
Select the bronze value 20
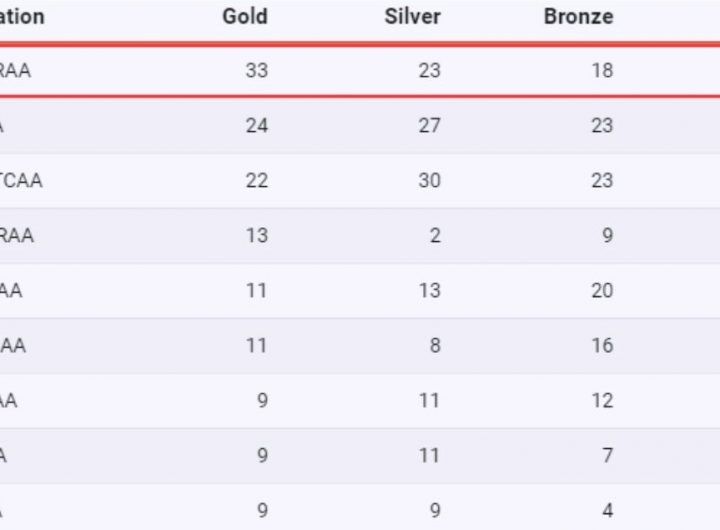point(602,290)
